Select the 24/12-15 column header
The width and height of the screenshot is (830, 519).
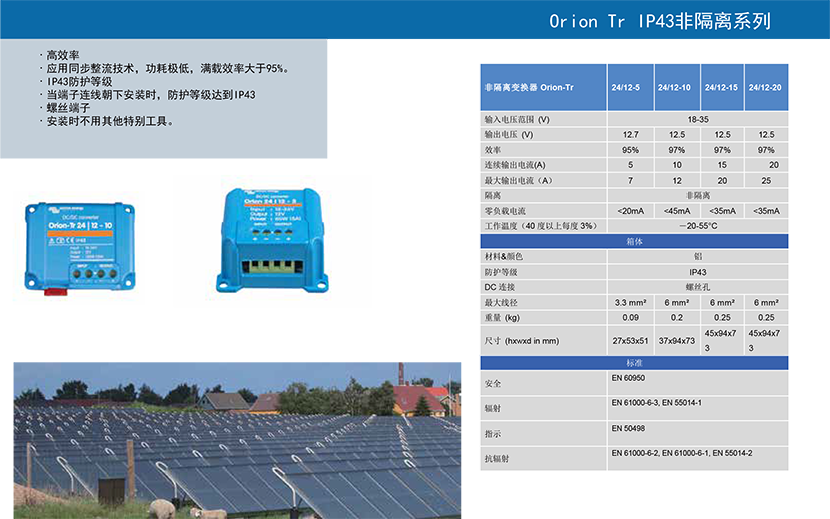point(722,88)
